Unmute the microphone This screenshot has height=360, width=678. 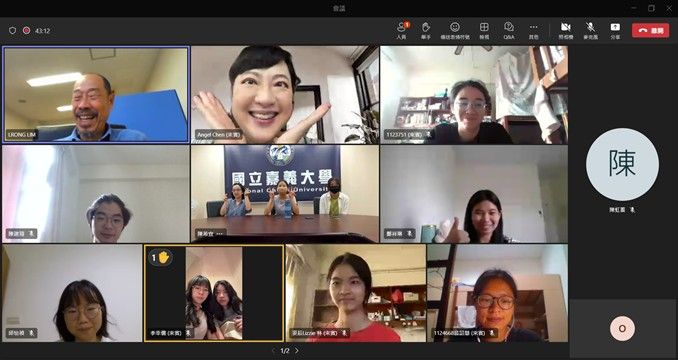click(x=590, y=30)
